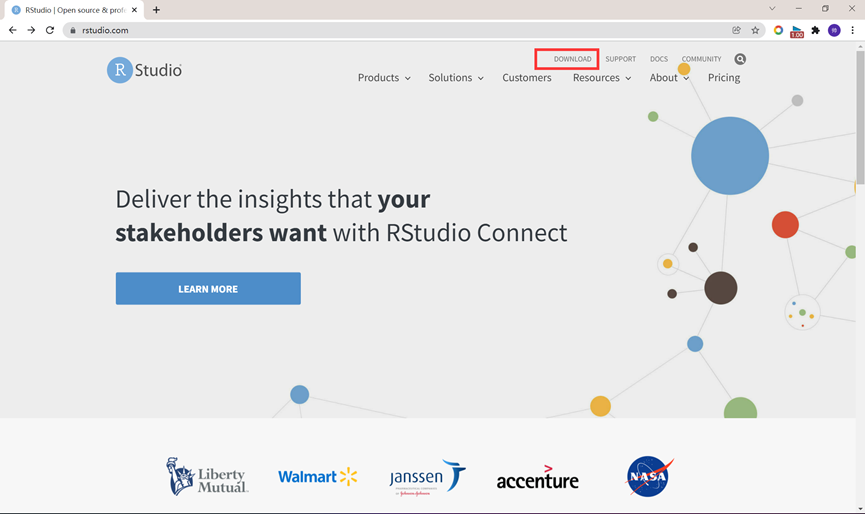Expand the About dropdown menu
Image resolution: width=865 pixels, height=514 pixels.
669,78
